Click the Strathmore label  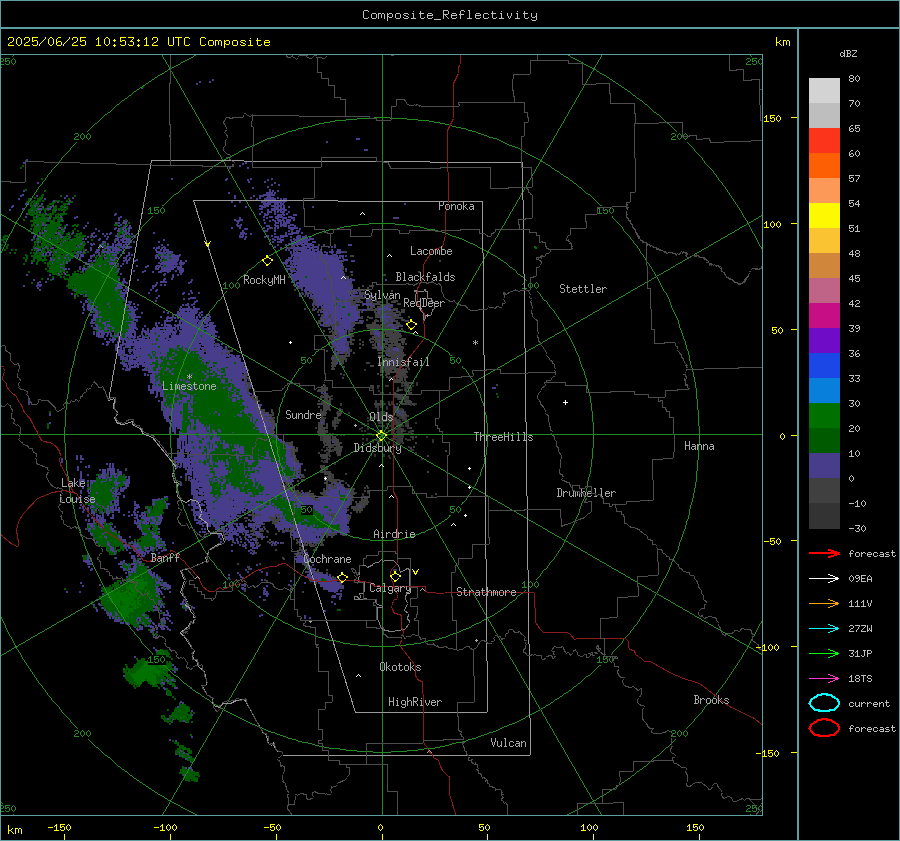click(486, 592)
